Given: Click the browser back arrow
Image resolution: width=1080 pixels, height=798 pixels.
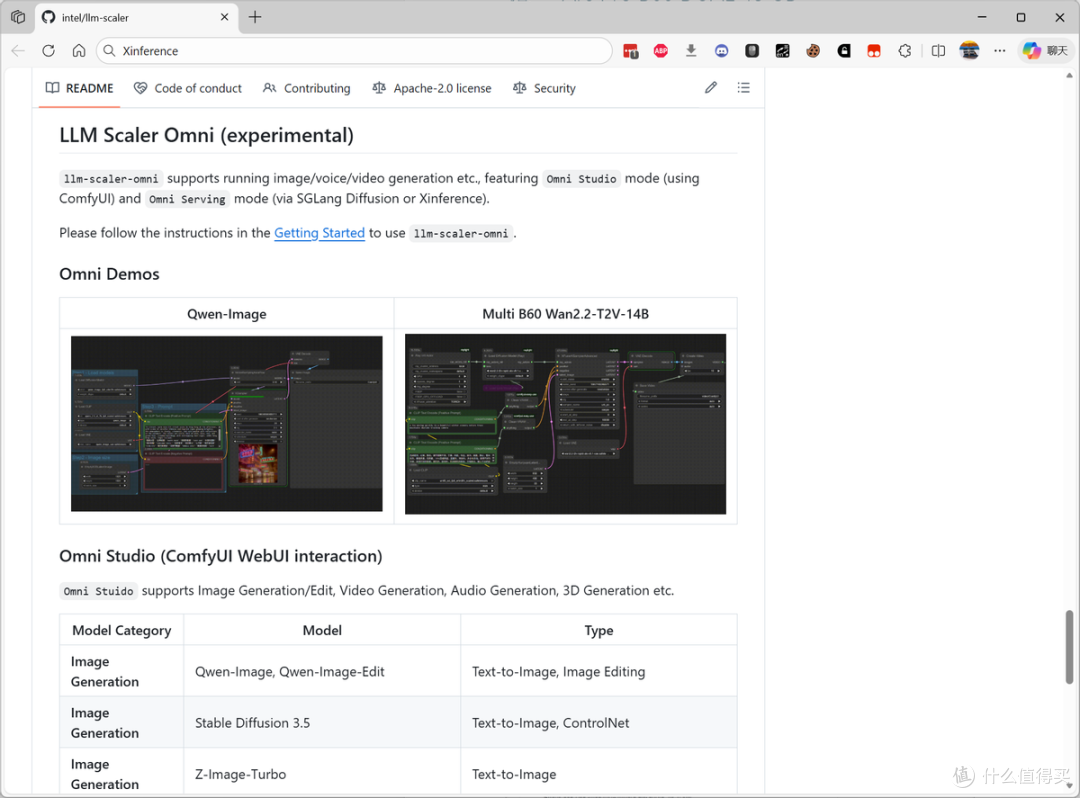Looking at the screenshot, I should pos(19,51).
